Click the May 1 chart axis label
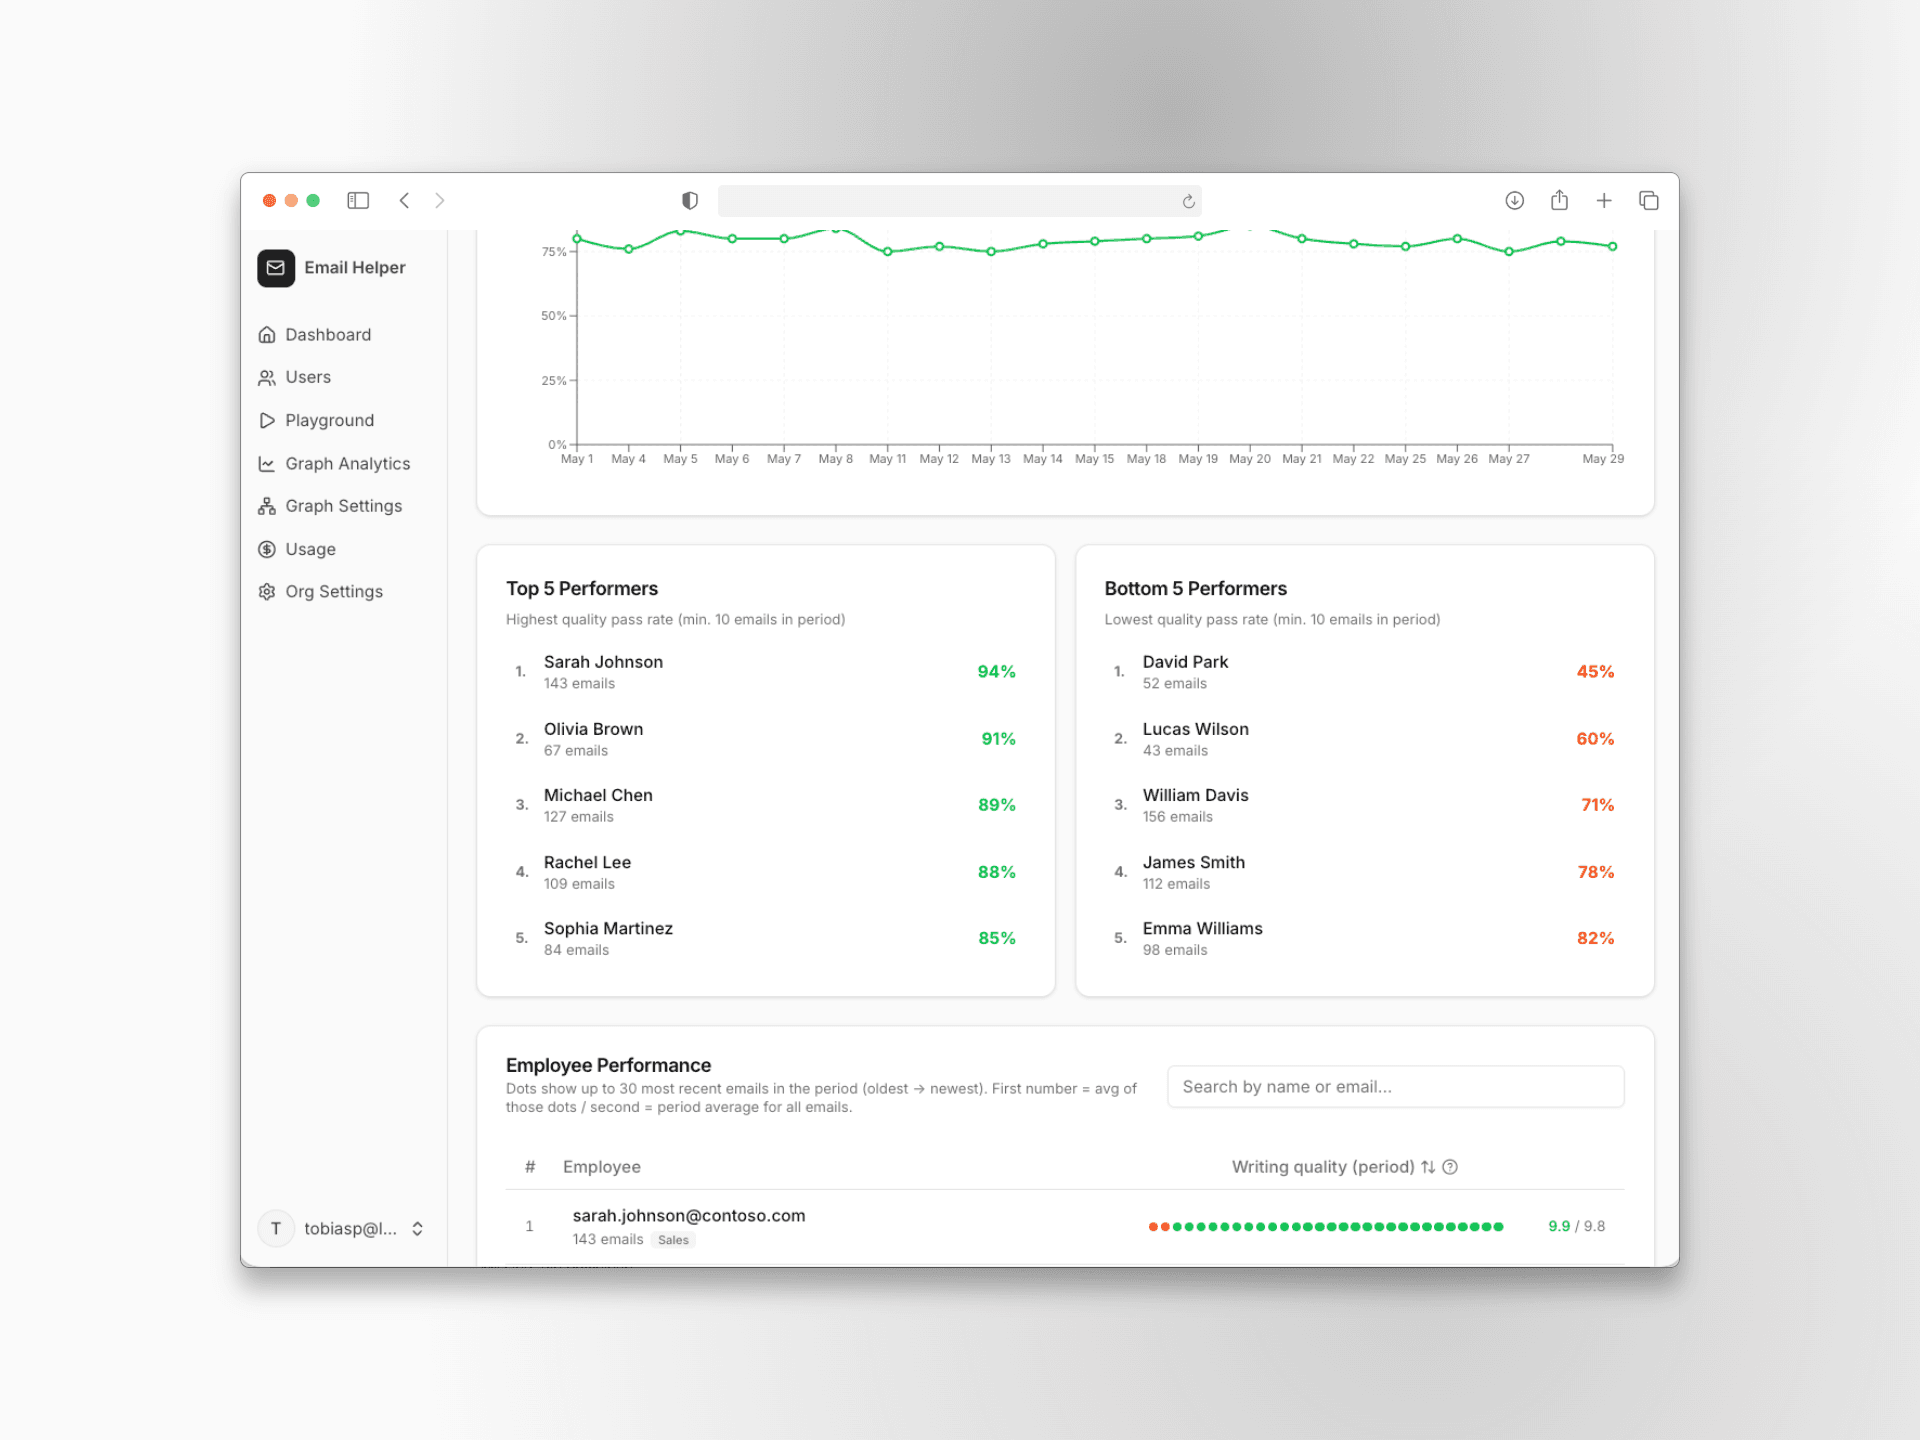Viewport: 1920px width, 1440px height. [577, 459]
